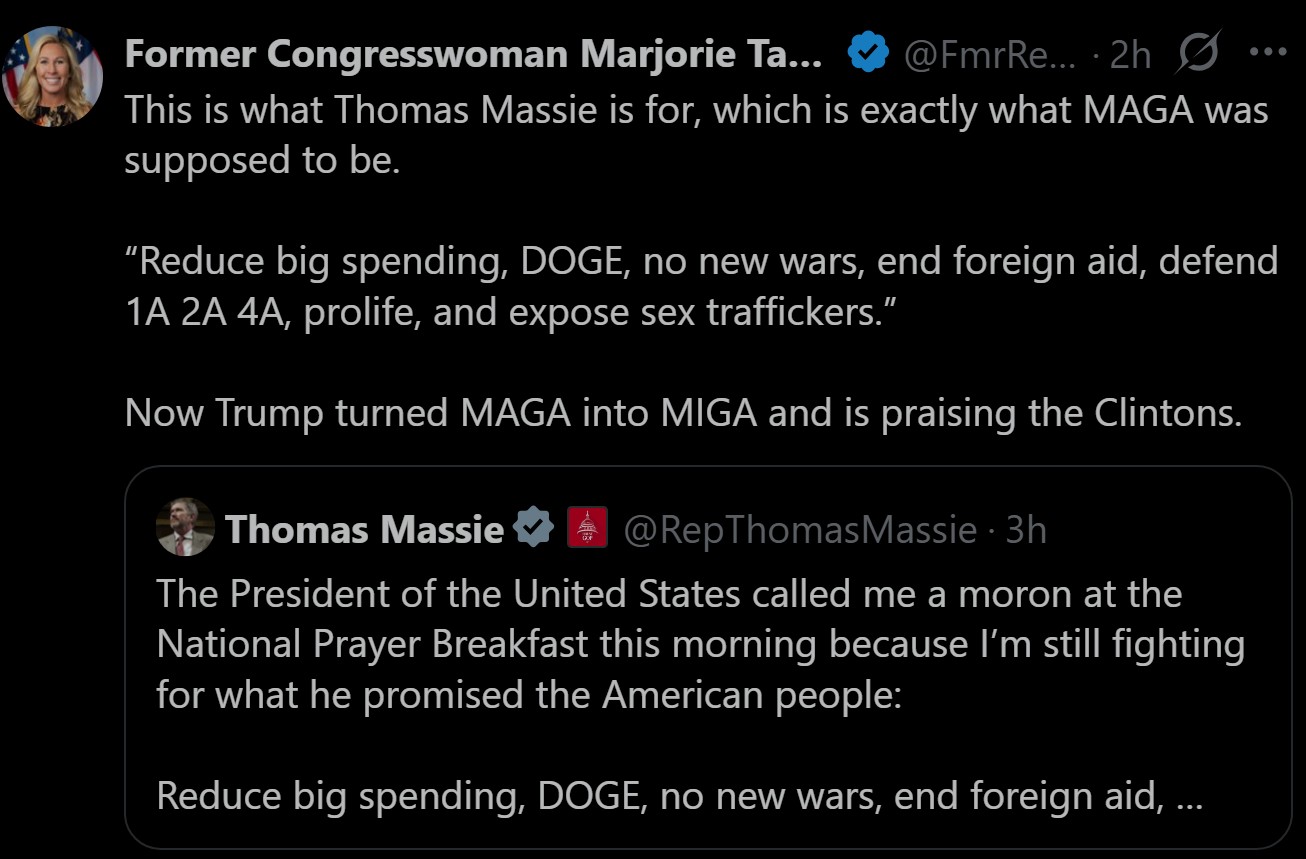Click the blue verified checkmark badge
Screen dimensions: 1306x859
click(x=868, y=54)
